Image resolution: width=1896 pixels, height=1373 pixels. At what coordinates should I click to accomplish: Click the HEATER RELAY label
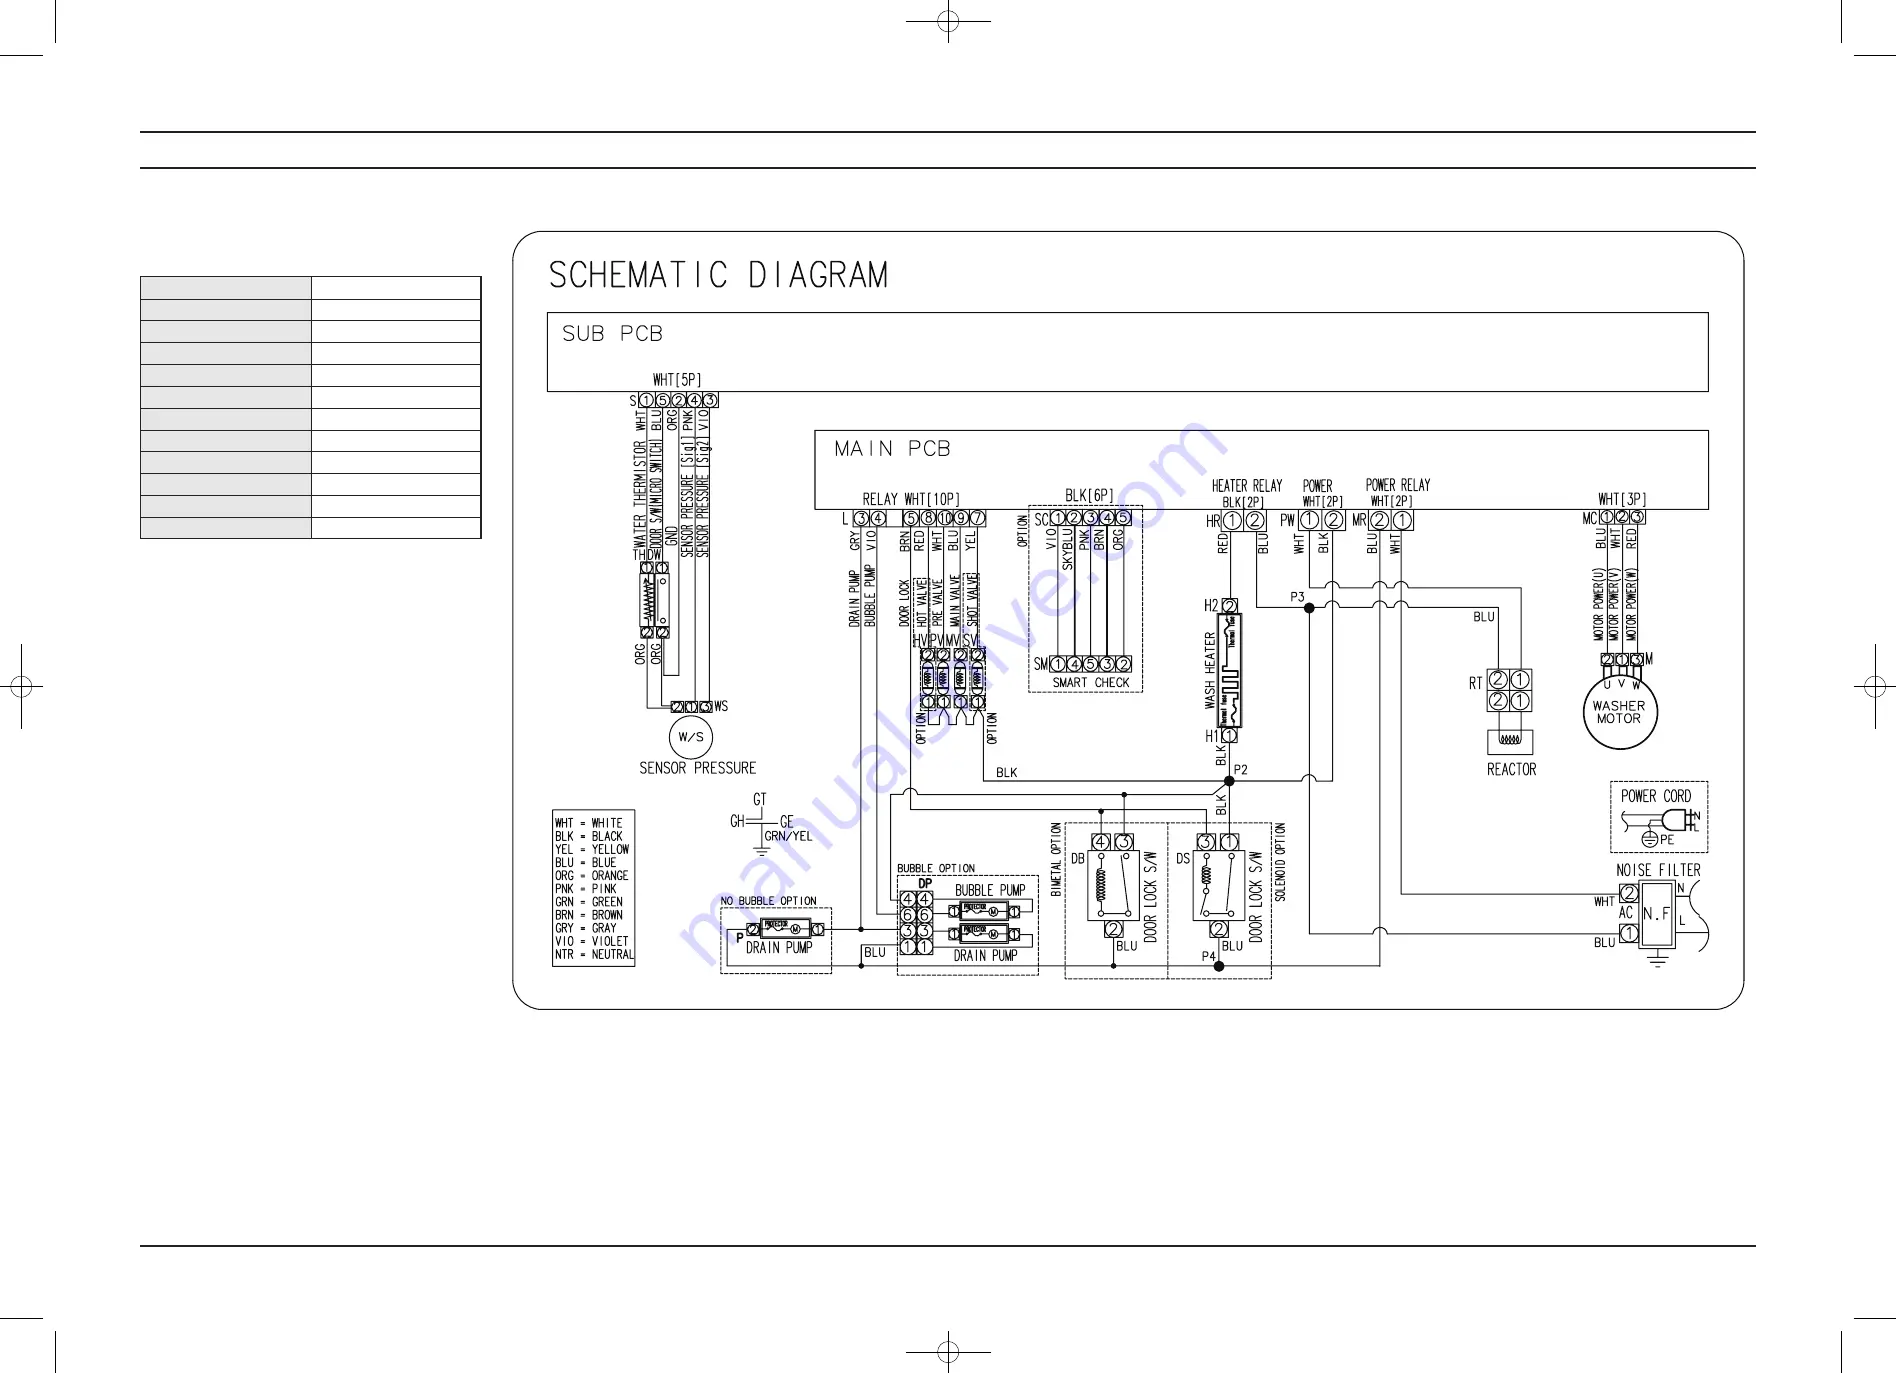(1247, 485)
